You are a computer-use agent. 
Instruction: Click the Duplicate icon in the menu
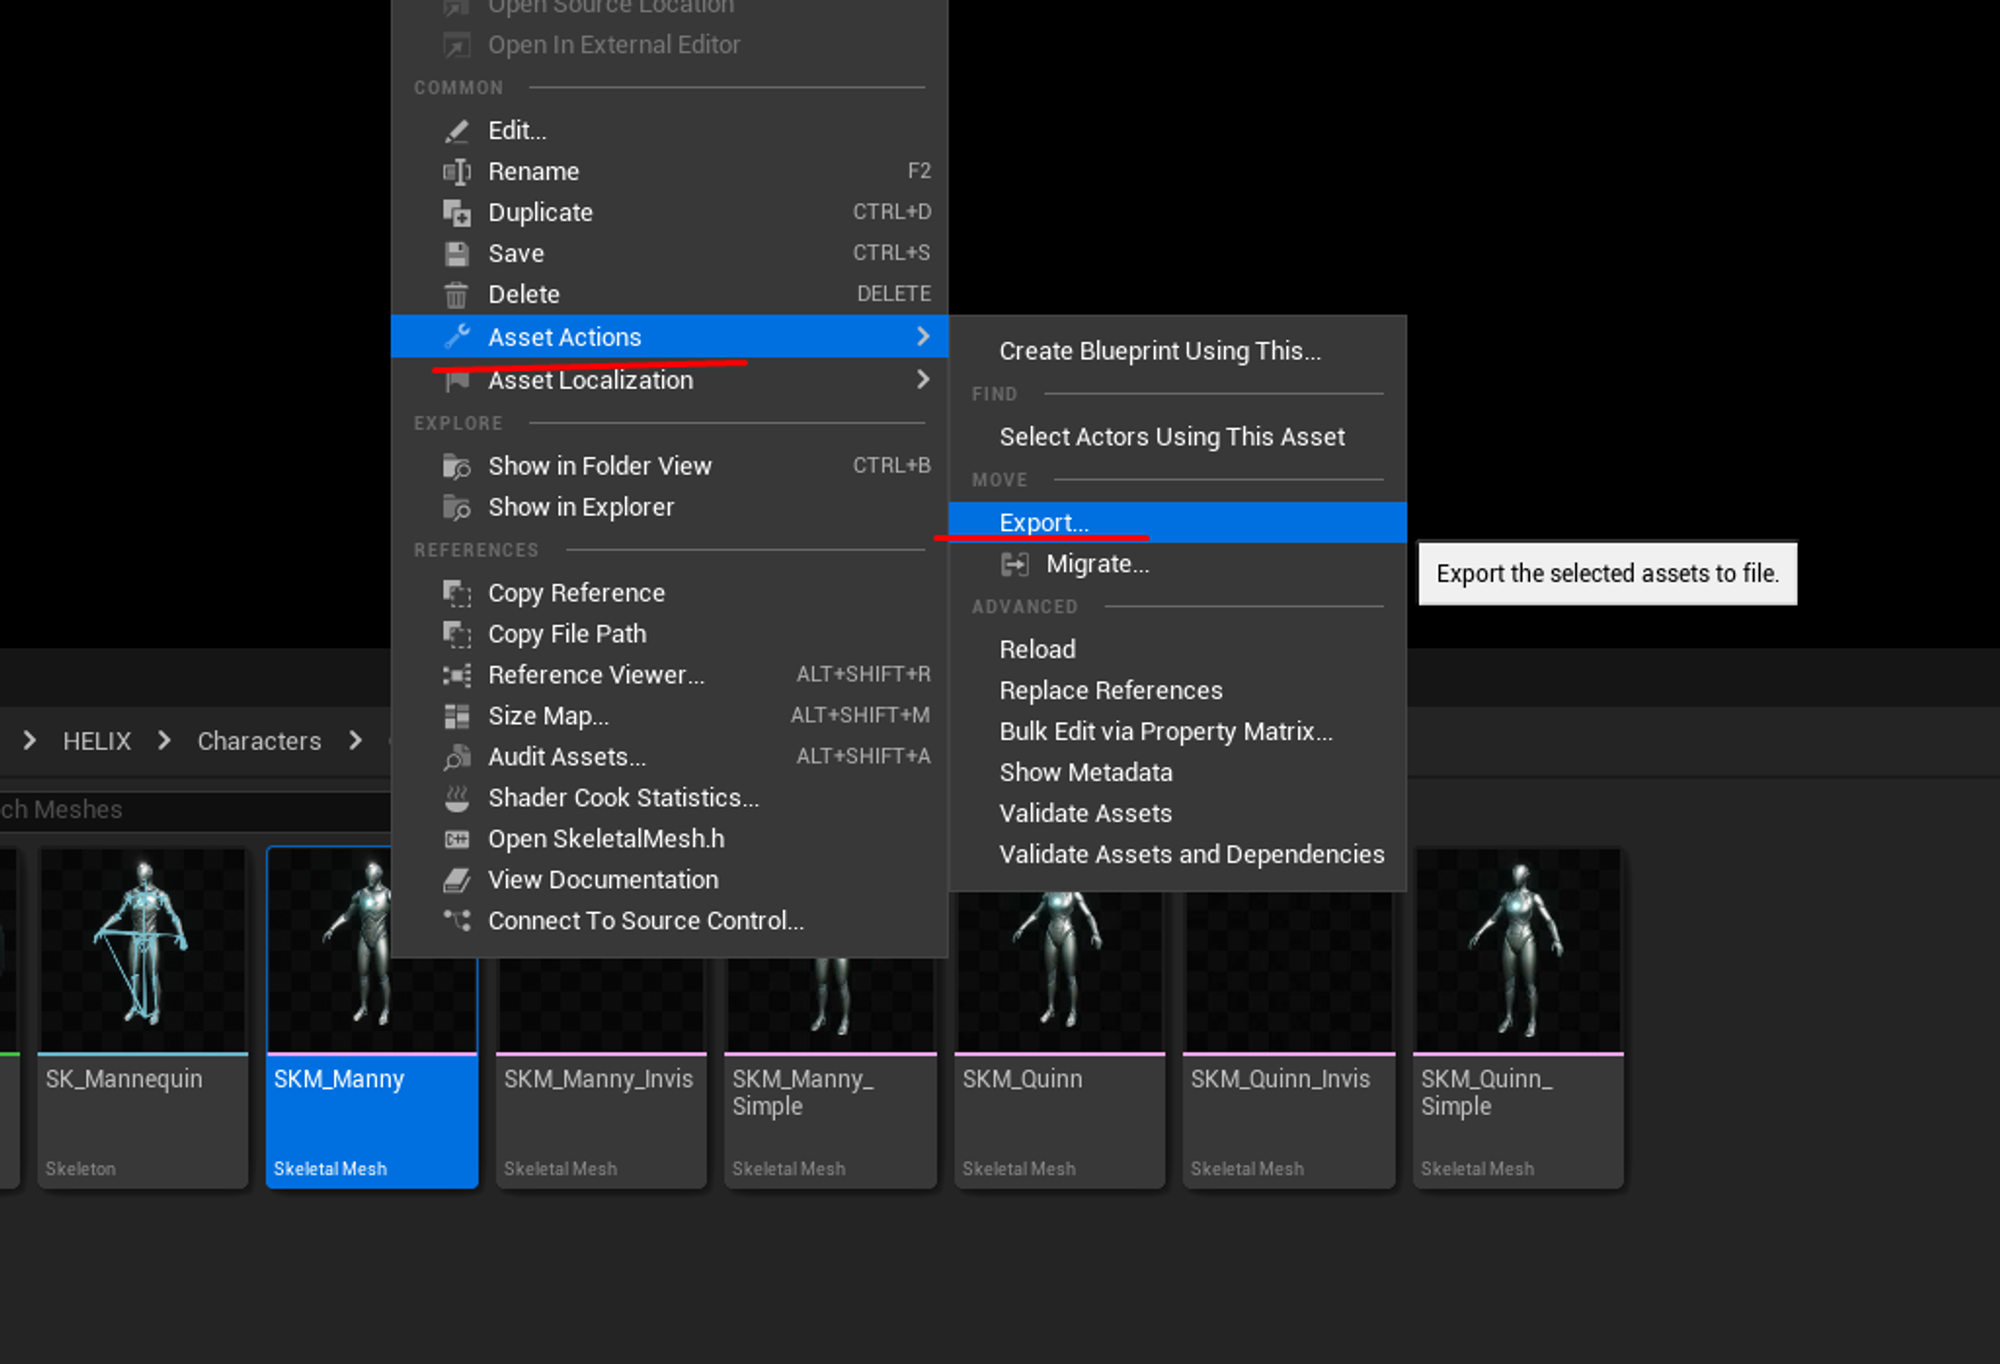[457, 213]
